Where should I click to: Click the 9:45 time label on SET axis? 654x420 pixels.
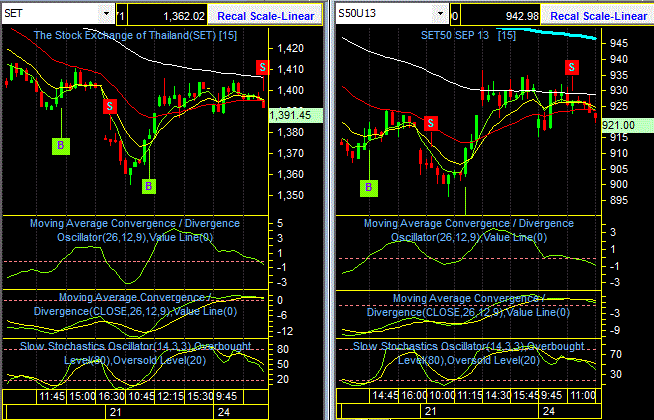pos(226,396)
